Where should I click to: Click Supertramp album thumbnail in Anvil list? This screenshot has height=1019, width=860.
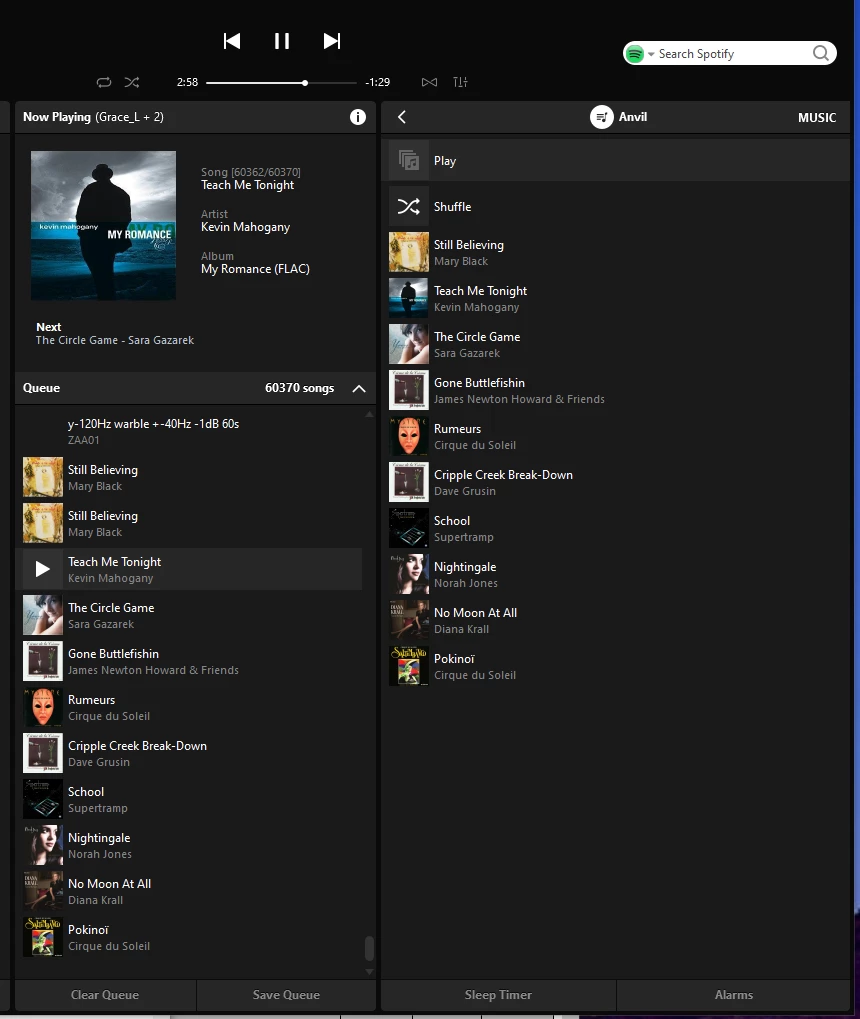tap(409, 528)
